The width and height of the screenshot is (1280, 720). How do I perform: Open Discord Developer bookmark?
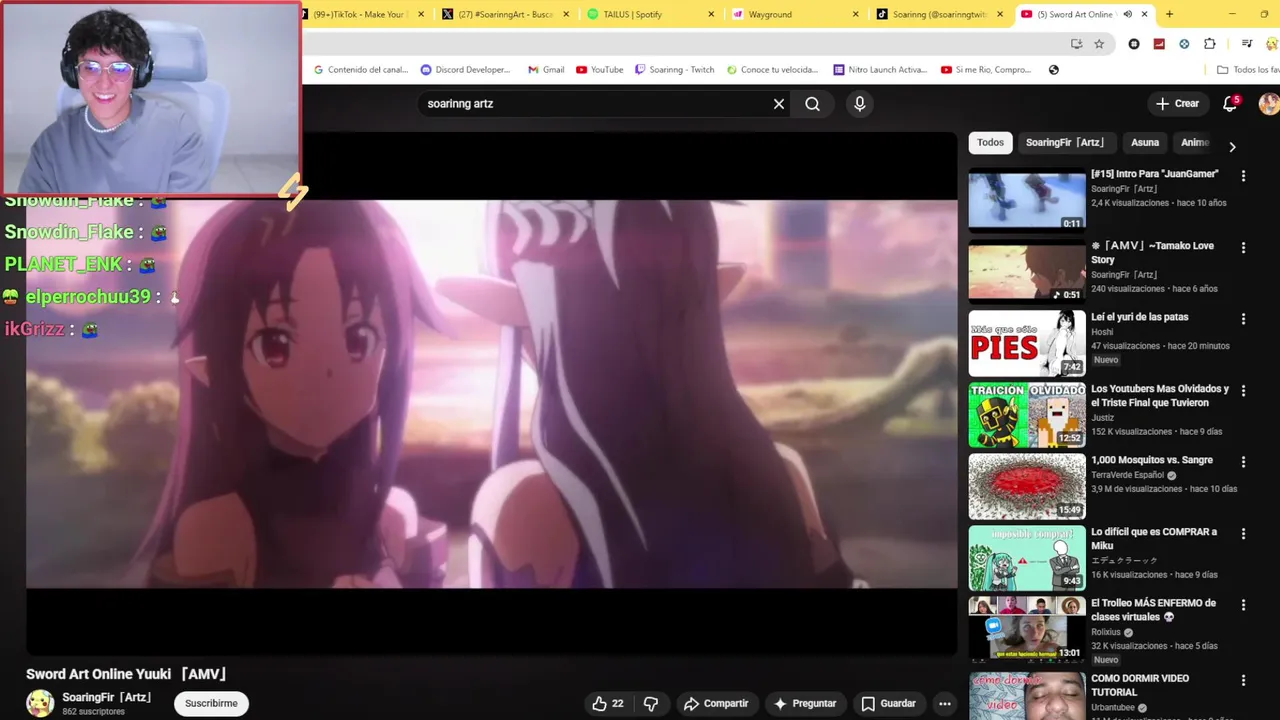(465, 70)
